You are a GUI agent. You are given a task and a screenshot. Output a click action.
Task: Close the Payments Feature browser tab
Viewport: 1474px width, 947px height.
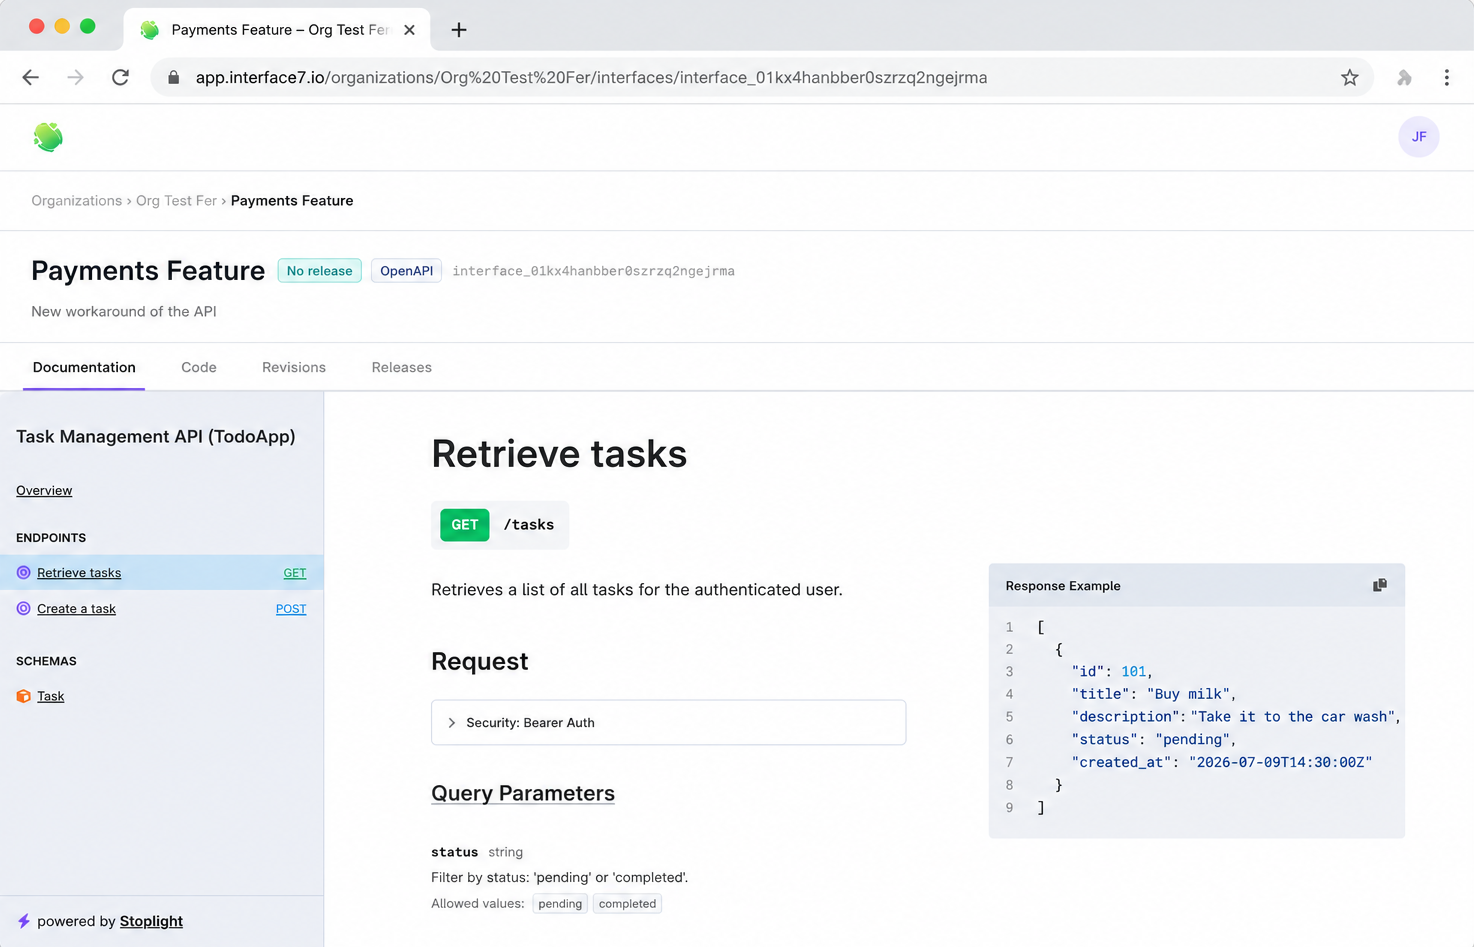coord(409,30)
